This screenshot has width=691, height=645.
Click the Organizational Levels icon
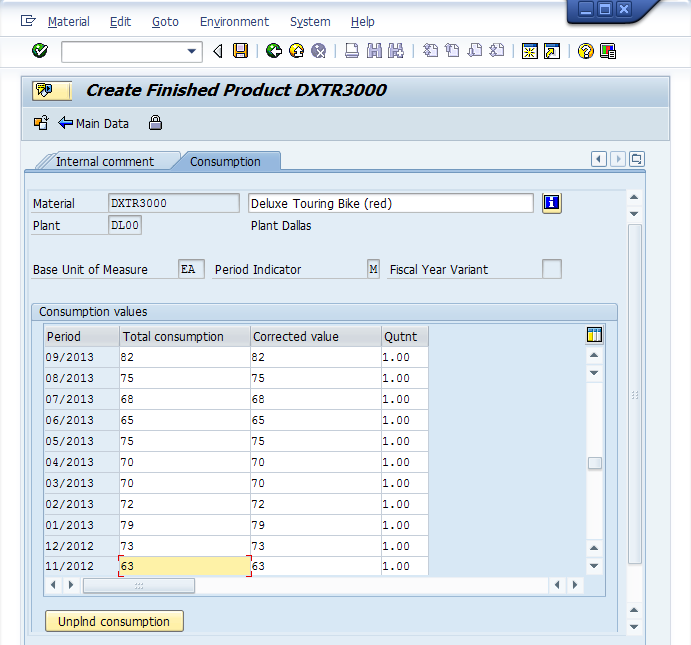coord(41,123)
